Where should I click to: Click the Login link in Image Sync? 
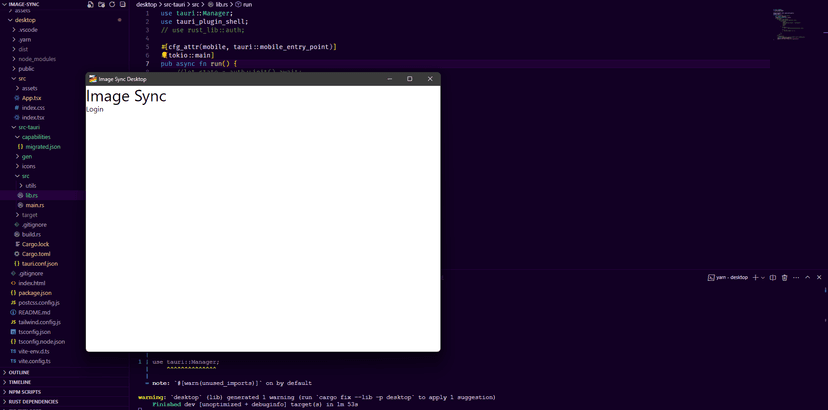95,110
